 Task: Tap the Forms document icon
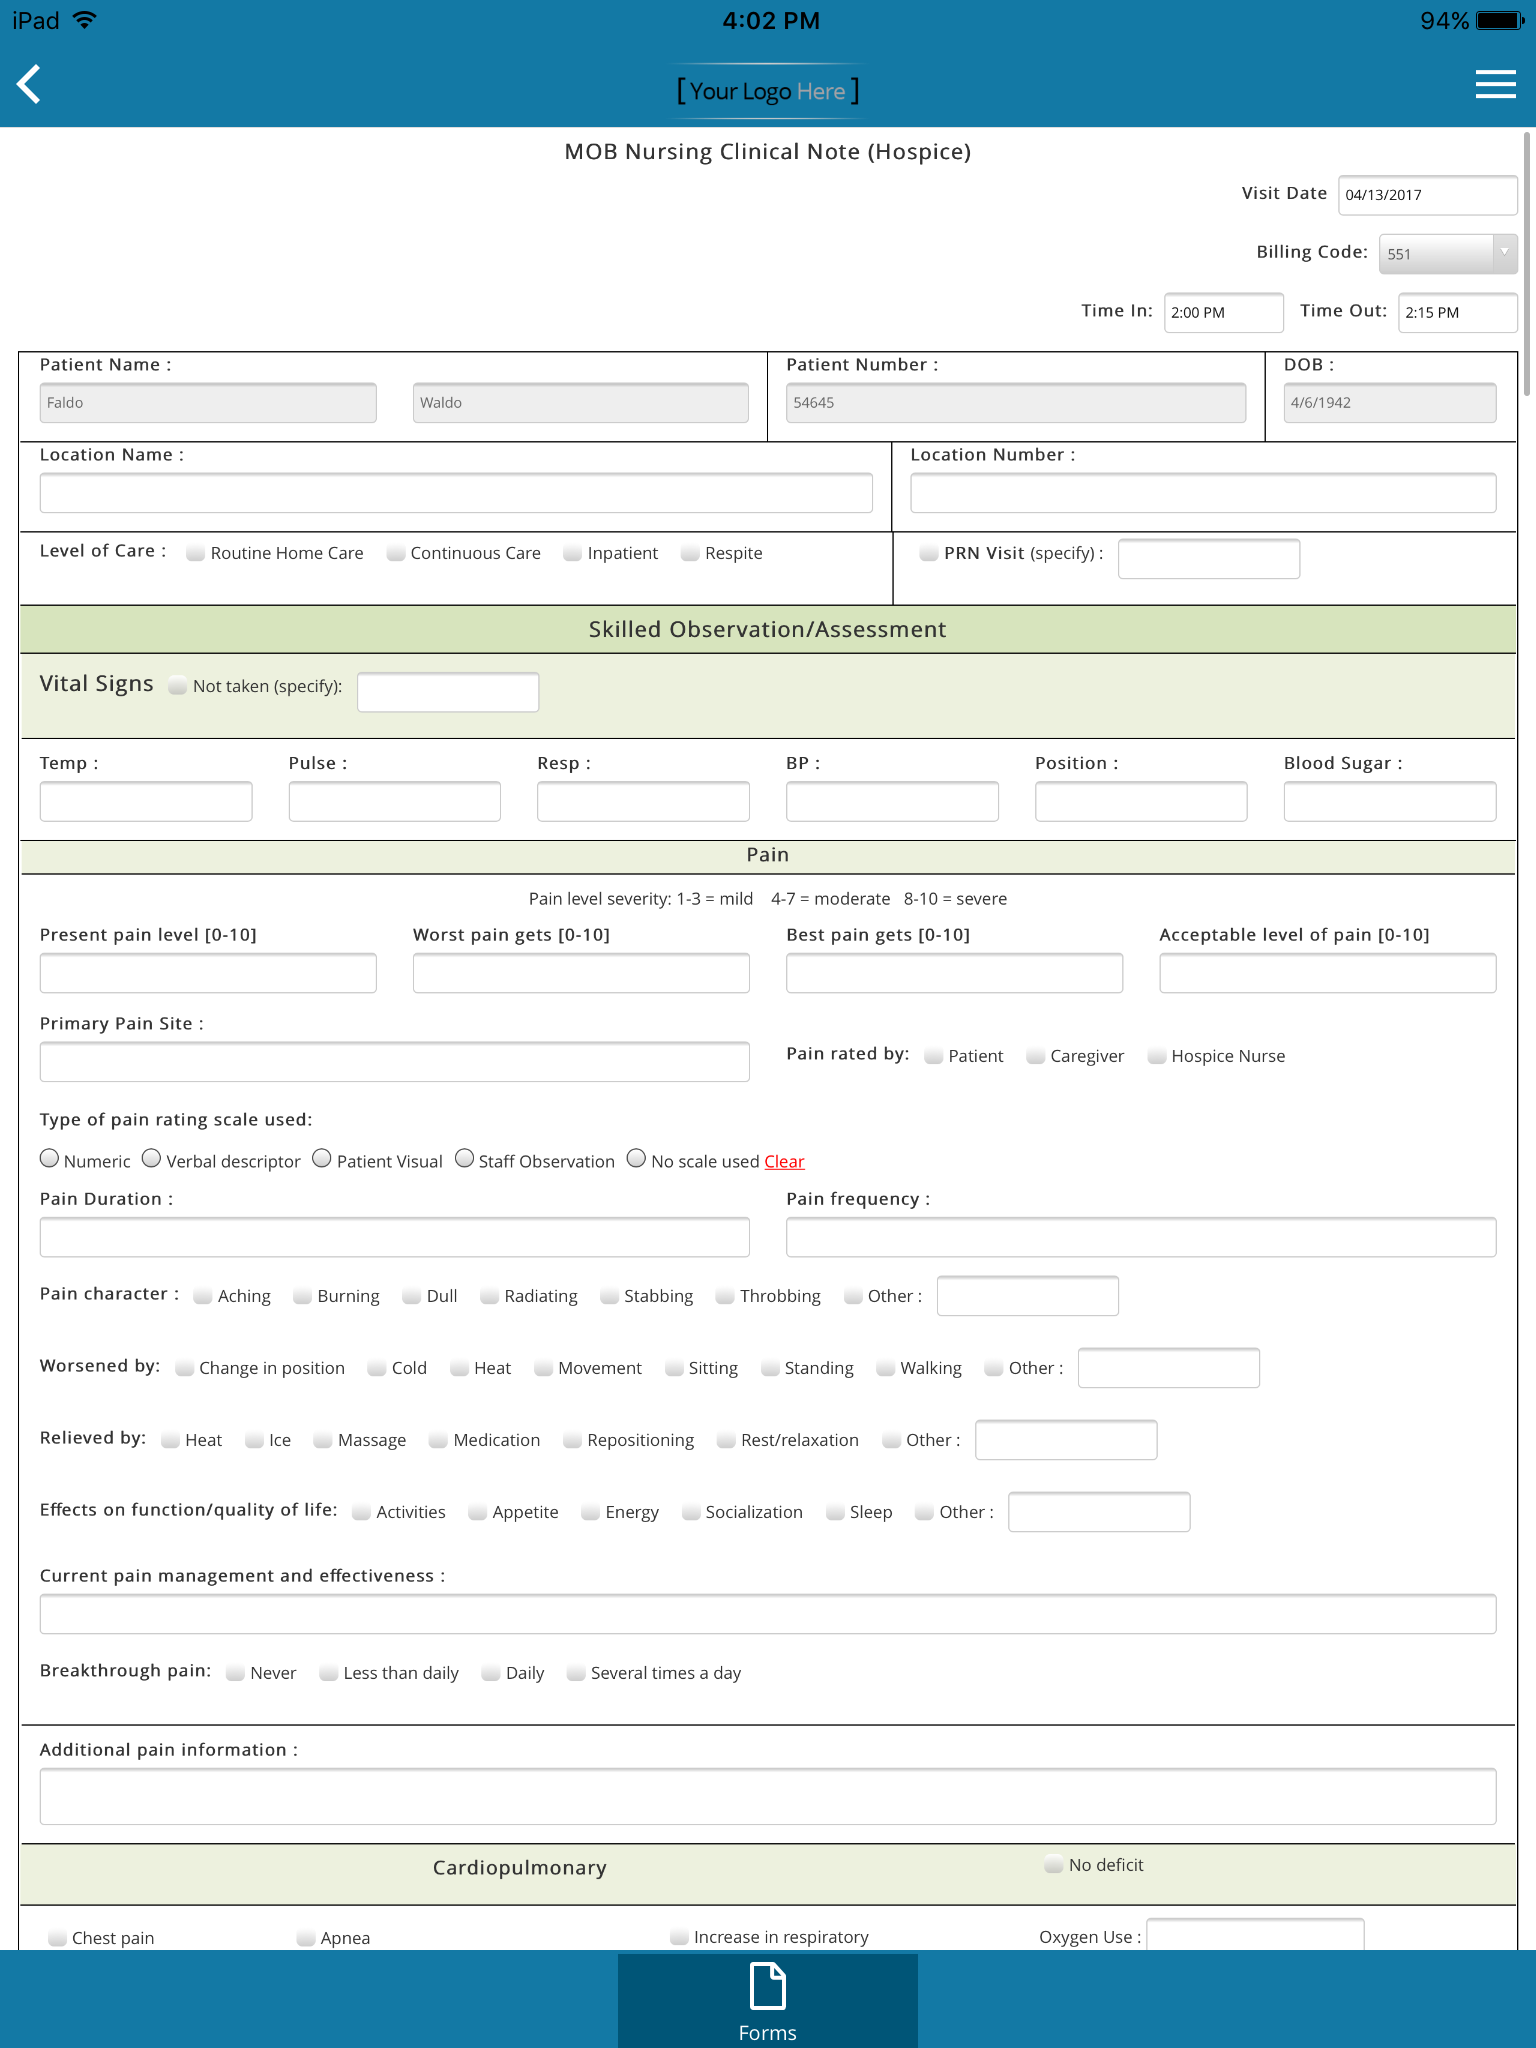(x=767, y=1986)
